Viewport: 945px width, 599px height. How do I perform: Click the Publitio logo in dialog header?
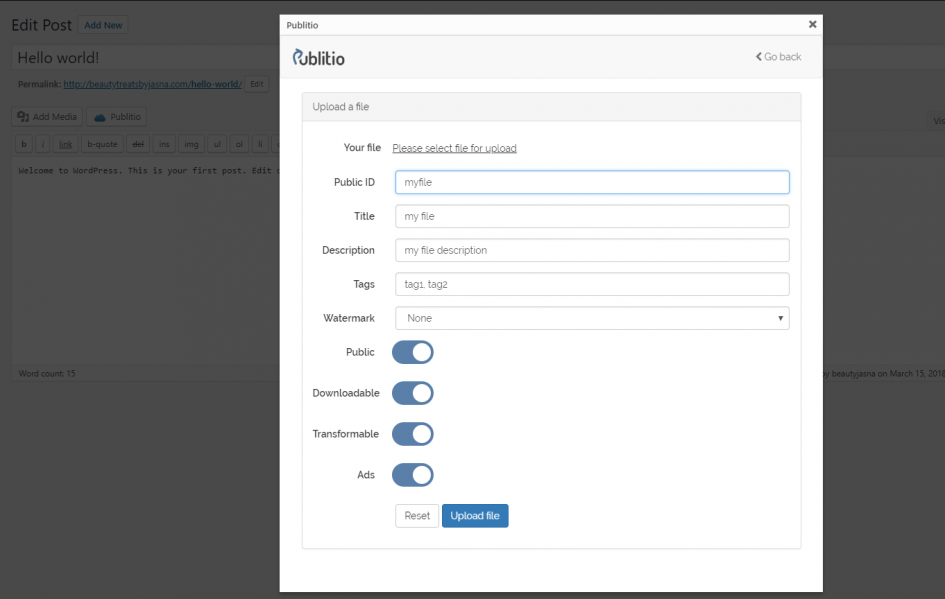click(318, 57)
